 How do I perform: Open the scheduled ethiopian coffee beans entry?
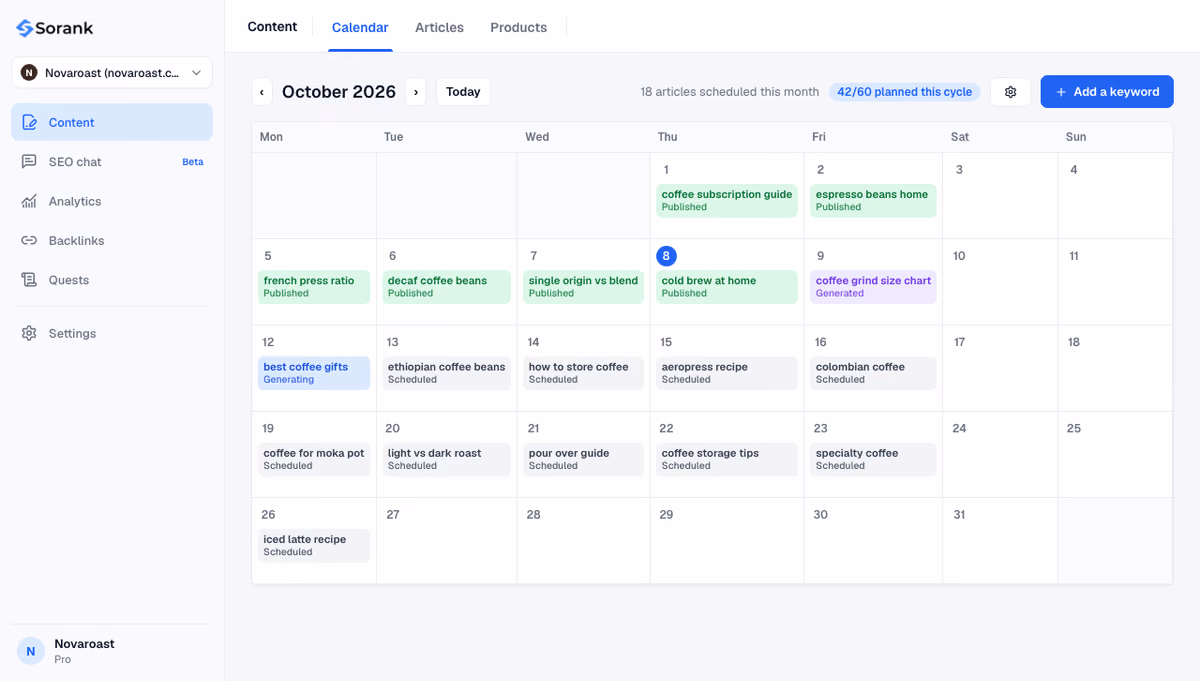coord(447,373)
